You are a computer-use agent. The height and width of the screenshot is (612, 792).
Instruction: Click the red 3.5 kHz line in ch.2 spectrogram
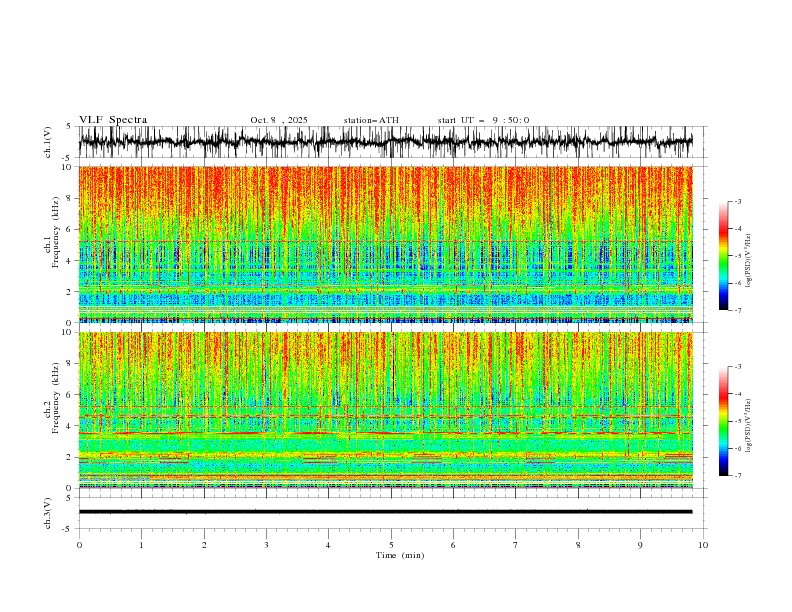pyautogui.click(x=385, y=433)
